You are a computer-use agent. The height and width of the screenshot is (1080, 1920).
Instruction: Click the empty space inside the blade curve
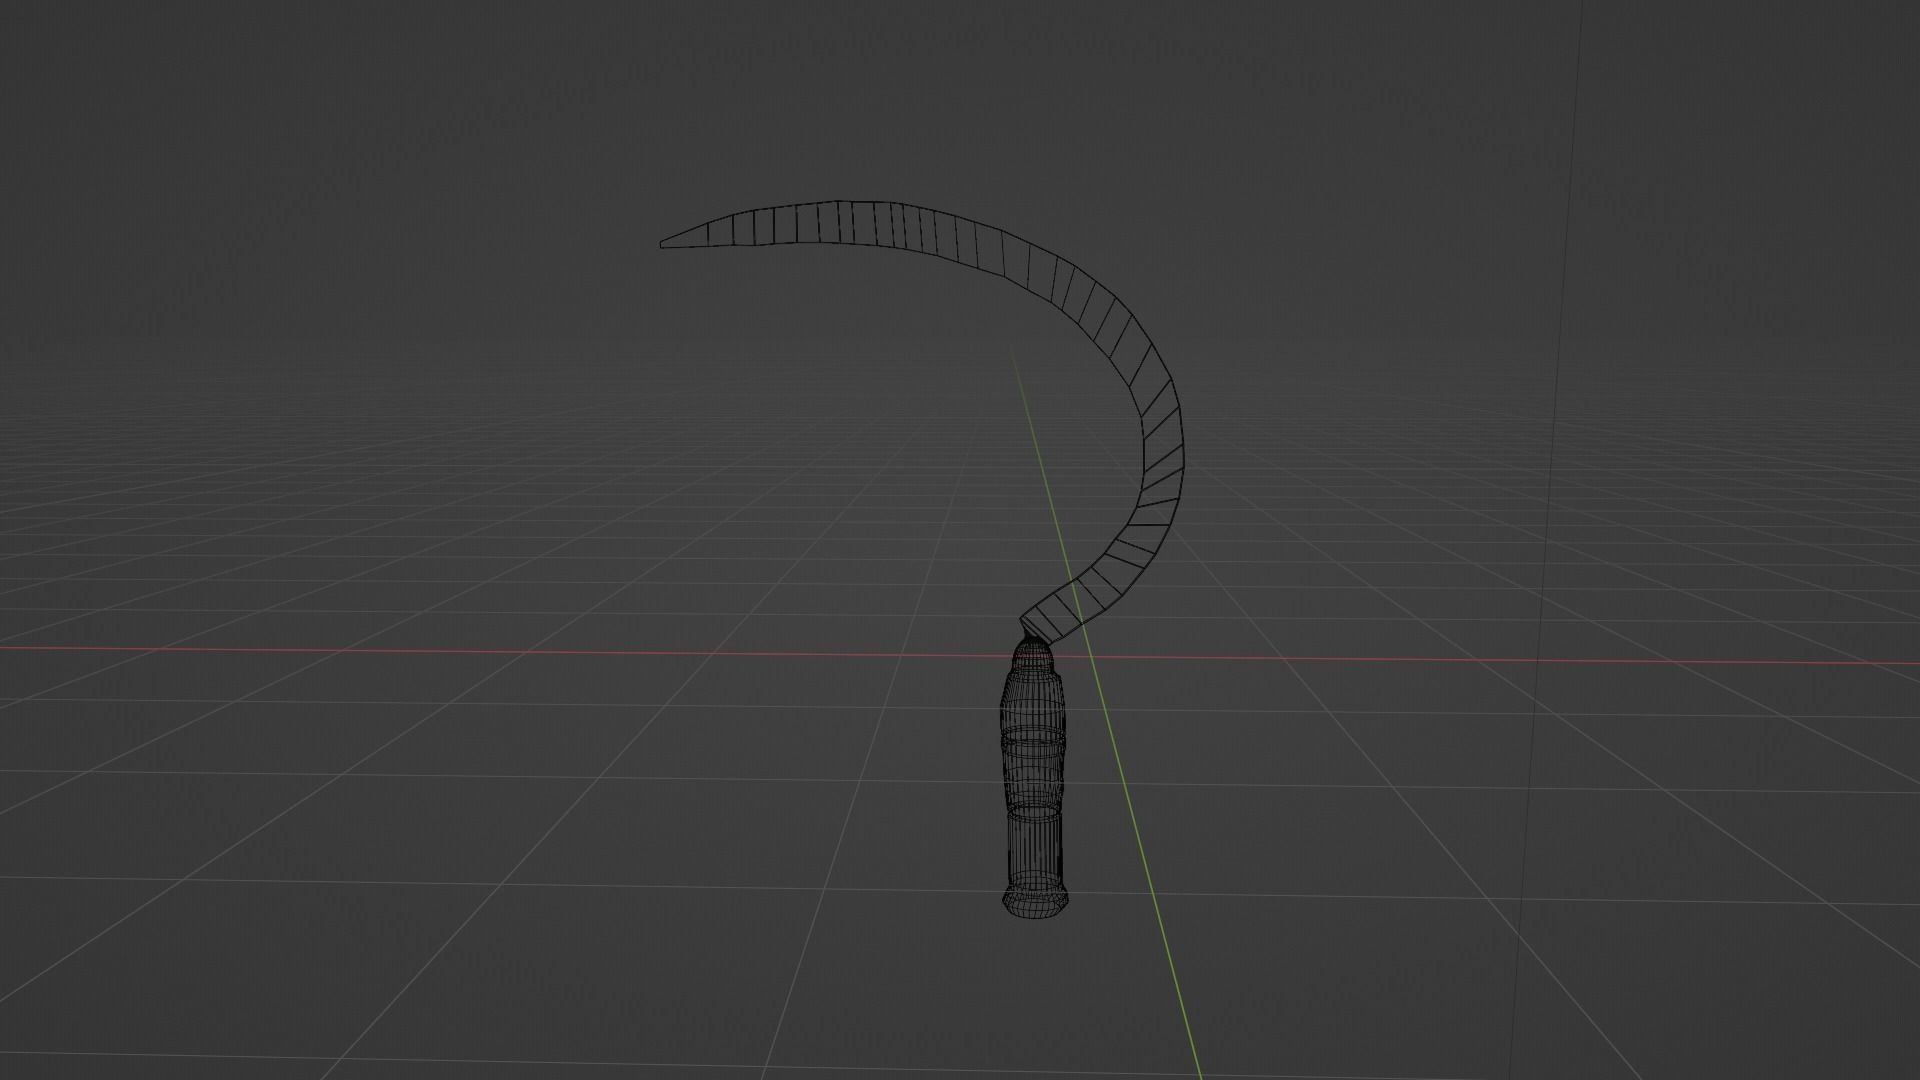coord(950,420)
